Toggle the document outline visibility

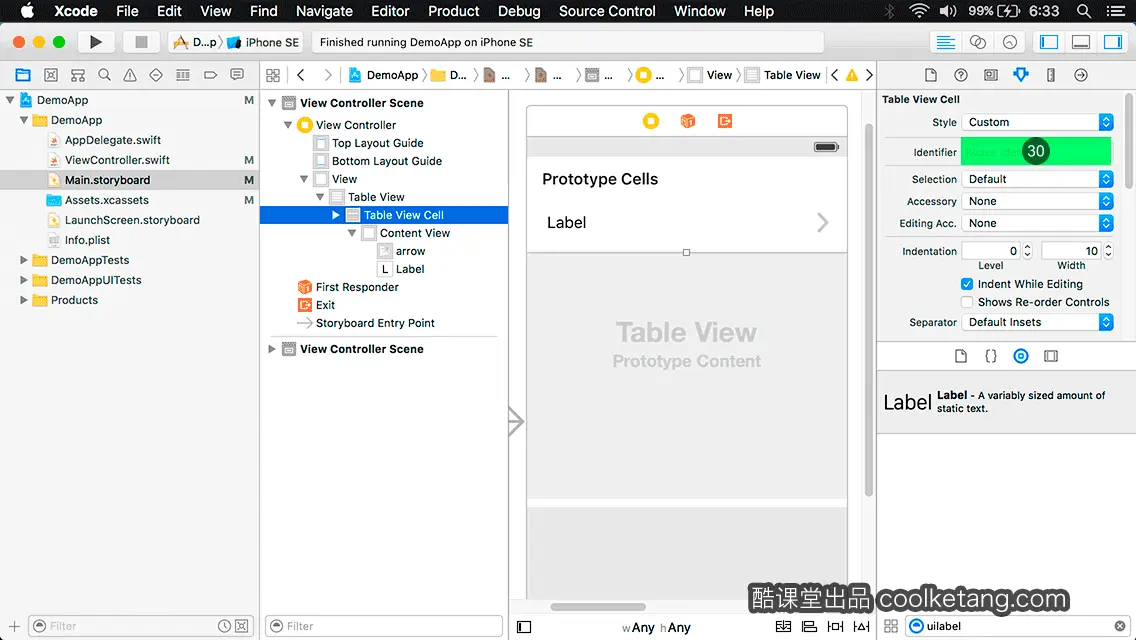point(524,627)
